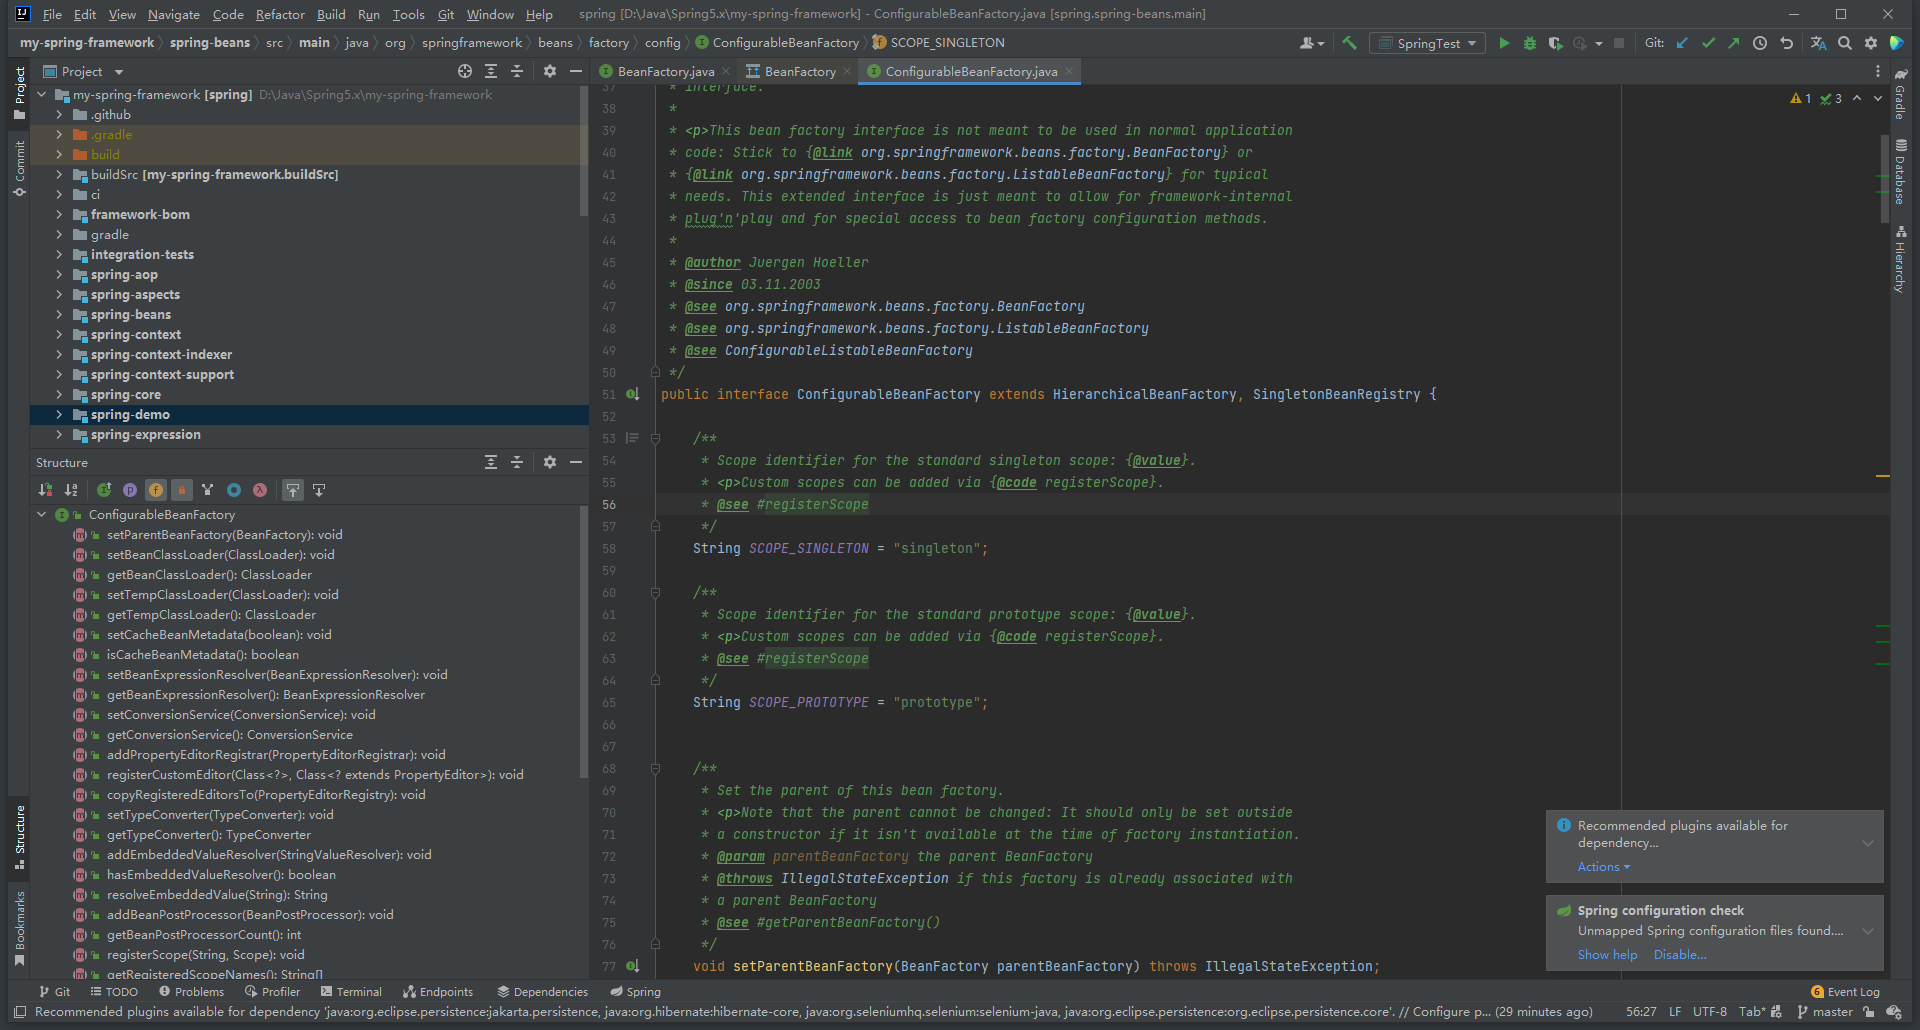
Task: Hide the Structure panel
Action: [x=576, y=462]
